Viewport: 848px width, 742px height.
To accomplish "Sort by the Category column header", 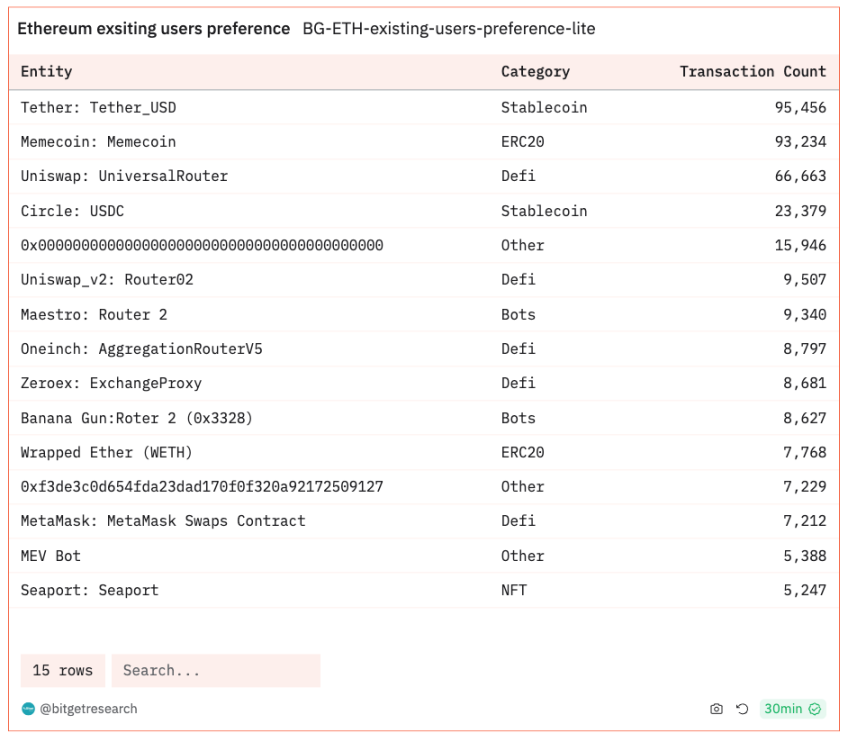I will 535,71.
